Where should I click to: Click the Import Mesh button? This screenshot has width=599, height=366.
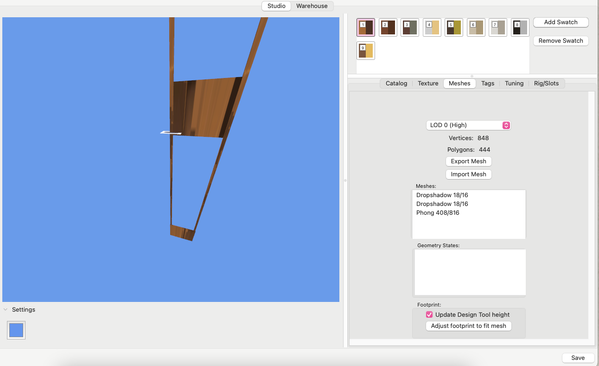(468, 174)
